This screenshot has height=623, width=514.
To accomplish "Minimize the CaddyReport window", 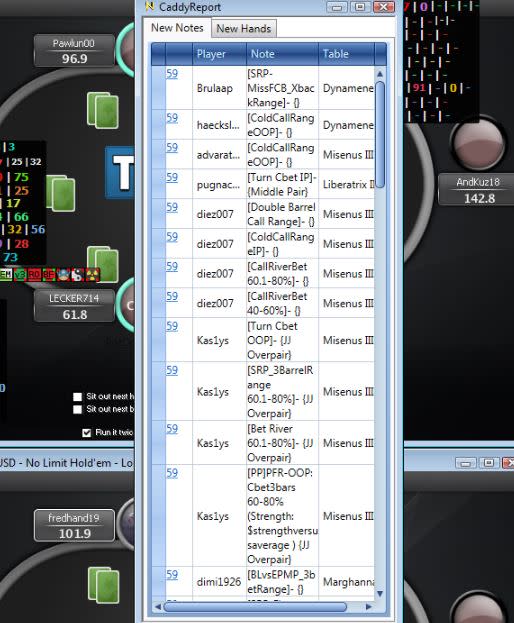I will (337, 7).
